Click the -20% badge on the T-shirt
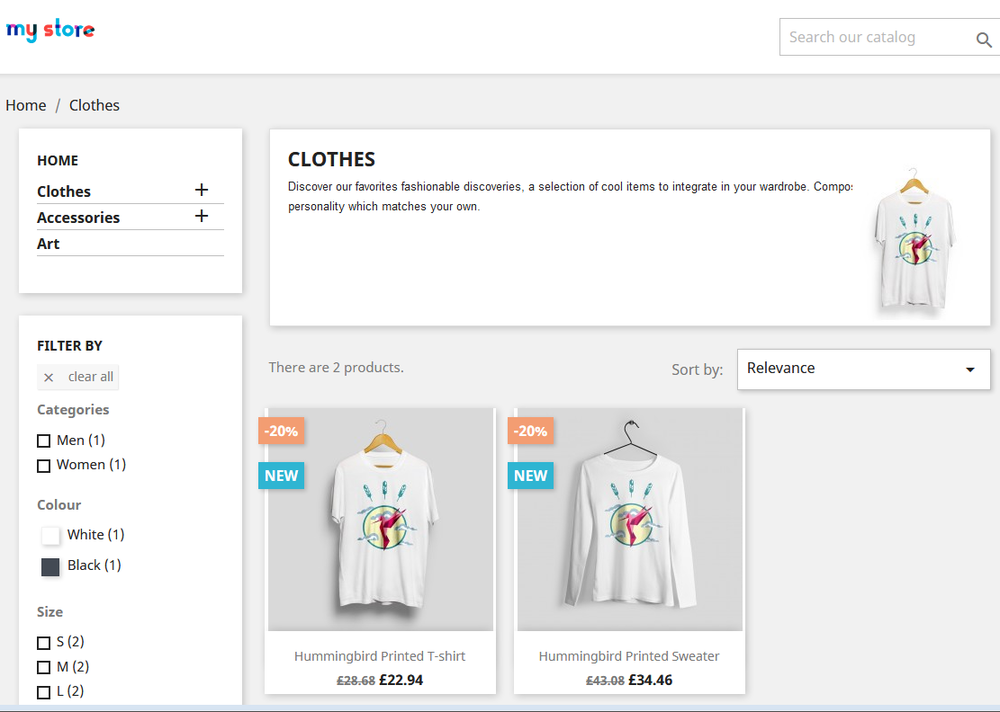Viewport: 1000px width, 712px height. click(281, 431)
